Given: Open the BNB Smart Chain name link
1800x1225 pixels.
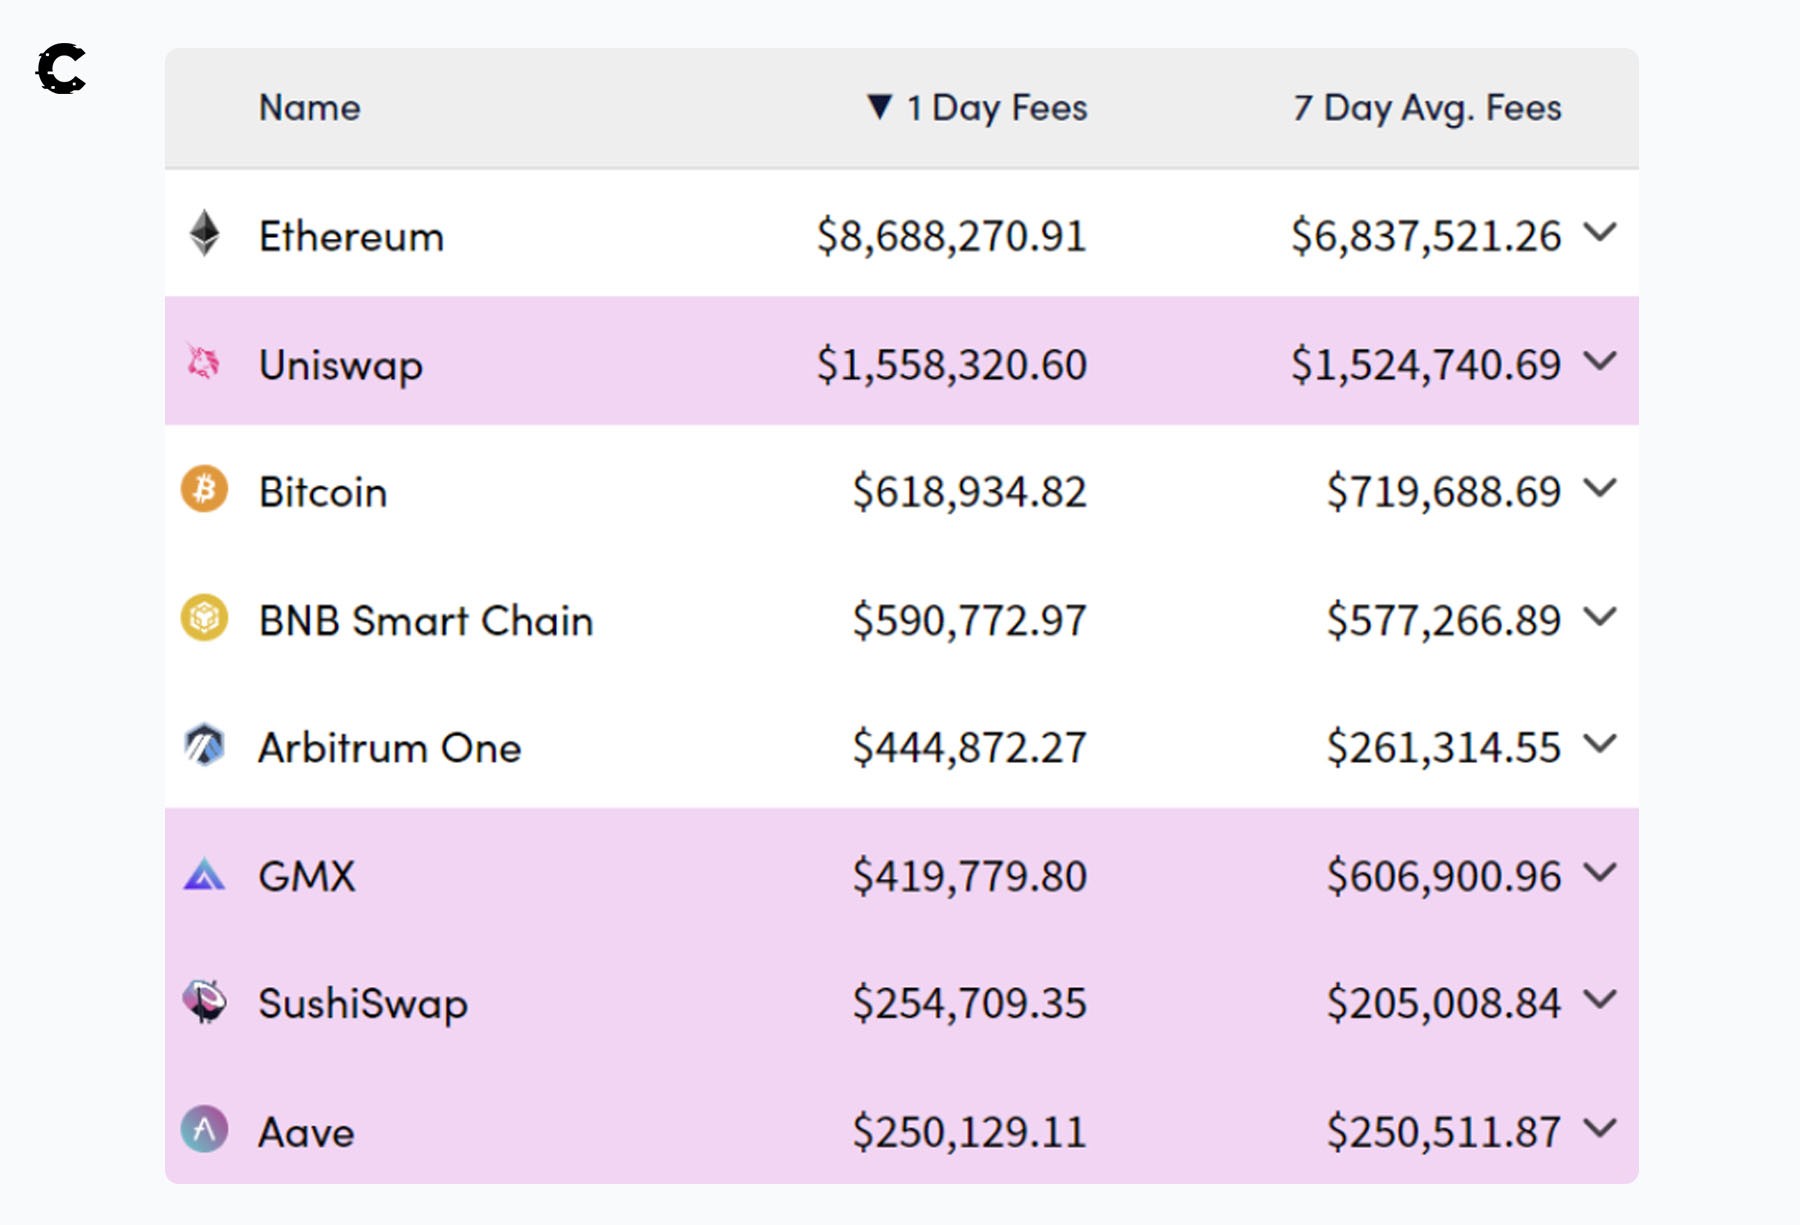Looking at the screenshot, I should point(425,621).
